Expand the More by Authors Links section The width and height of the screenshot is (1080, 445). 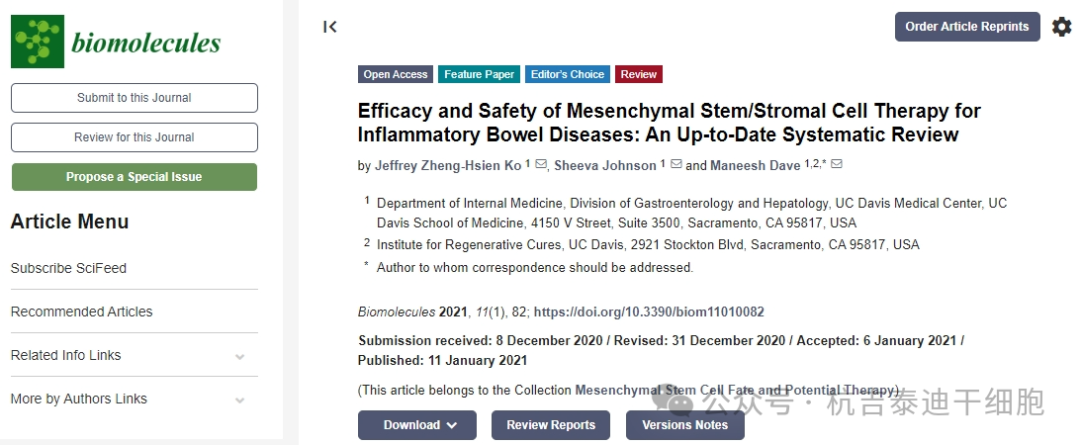(240, 400)
